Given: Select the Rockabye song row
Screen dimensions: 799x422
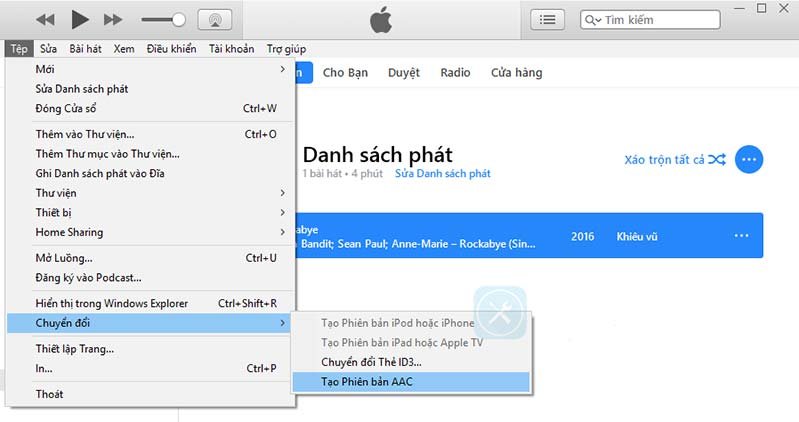Looking at the screenshot, I should pos(529,235).
